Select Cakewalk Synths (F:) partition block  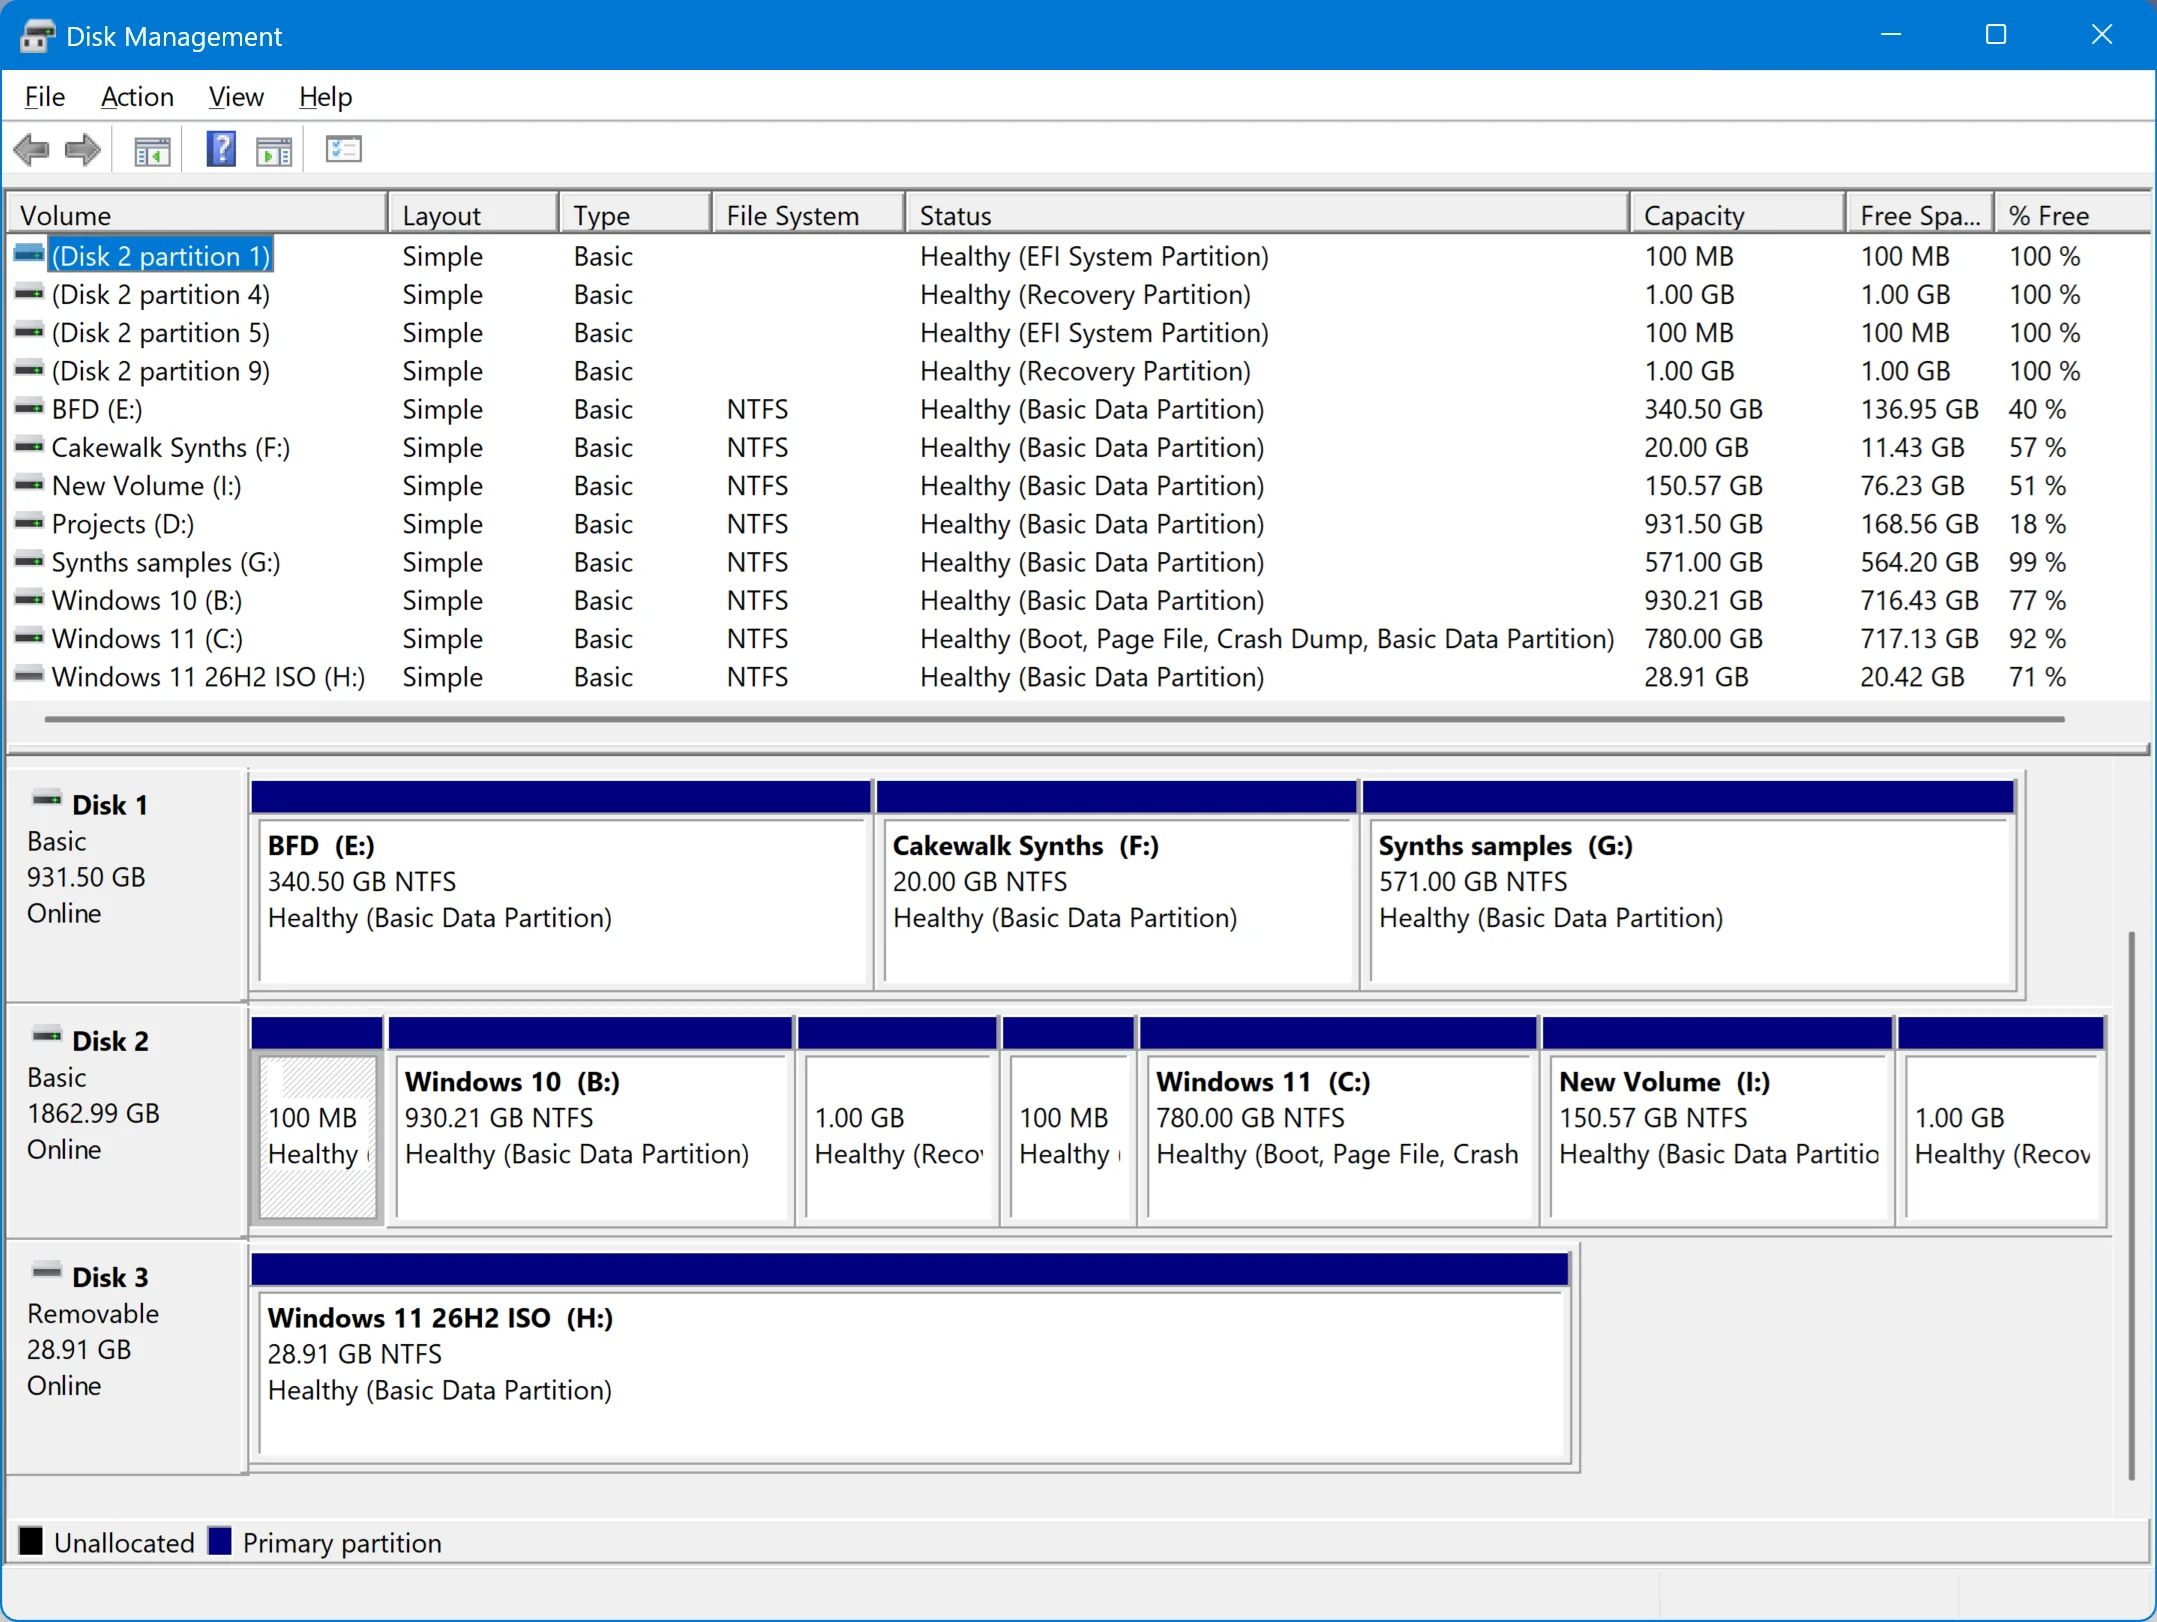click(1117, 886)
